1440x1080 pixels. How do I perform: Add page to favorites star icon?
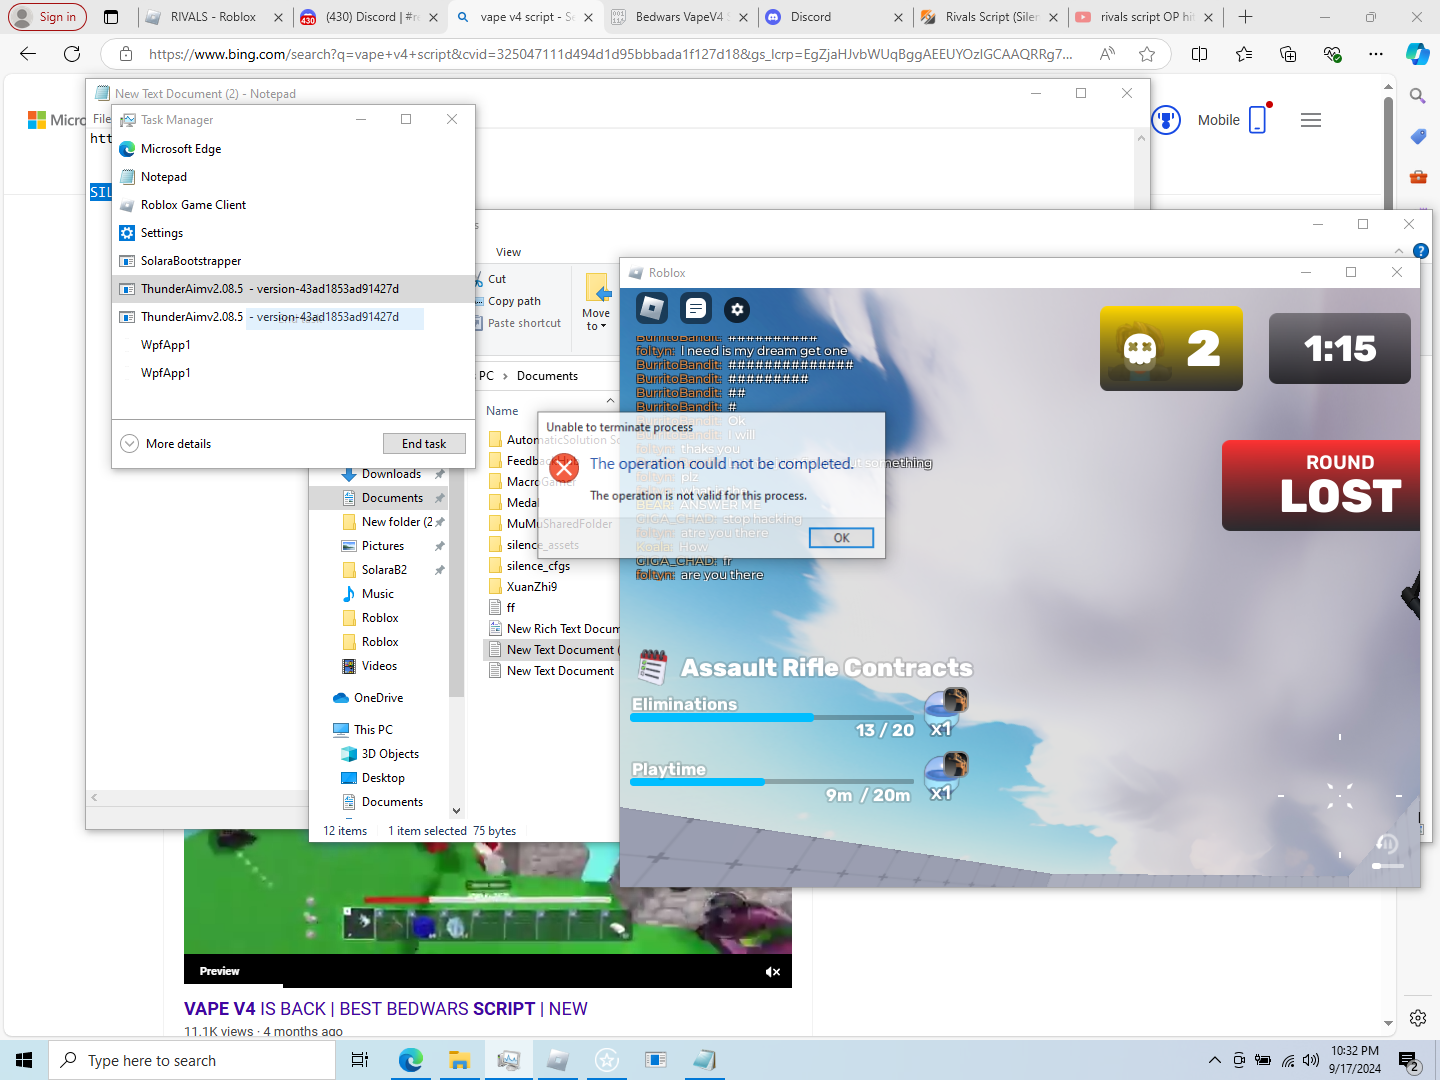[1147, 54]
